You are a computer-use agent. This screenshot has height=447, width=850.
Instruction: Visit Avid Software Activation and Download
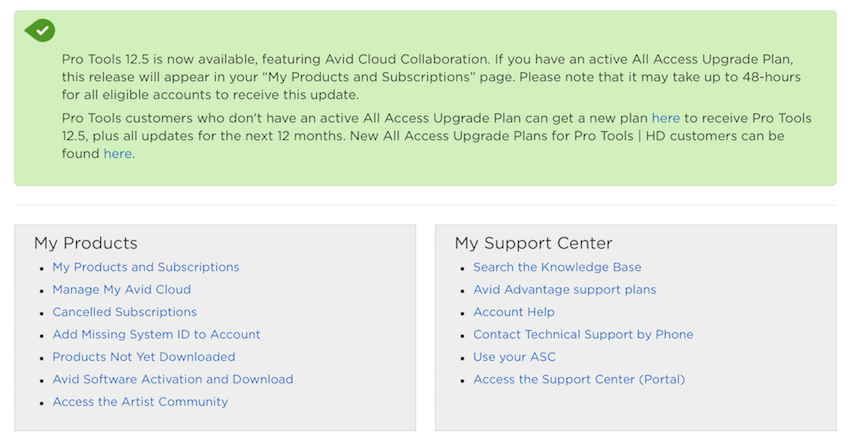[173, 379]
